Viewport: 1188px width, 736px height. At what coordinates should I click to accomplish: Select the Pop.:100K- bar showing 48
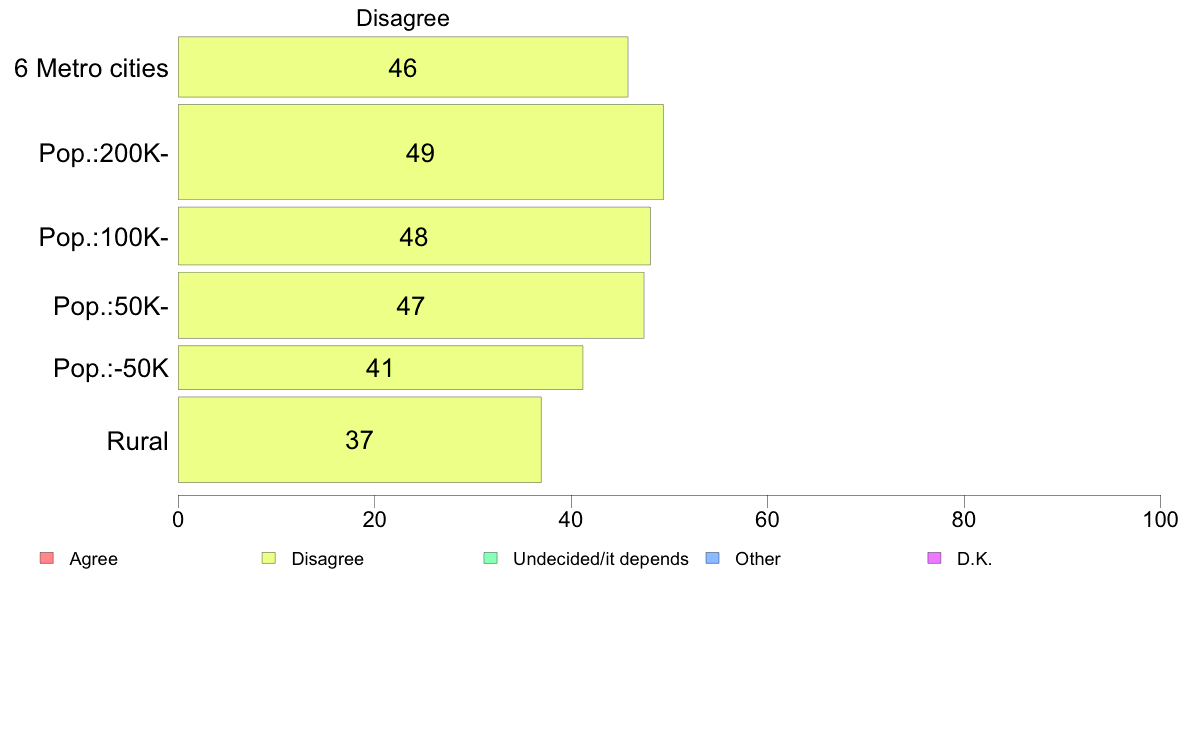pyautogui.click(x=414, y=236)
